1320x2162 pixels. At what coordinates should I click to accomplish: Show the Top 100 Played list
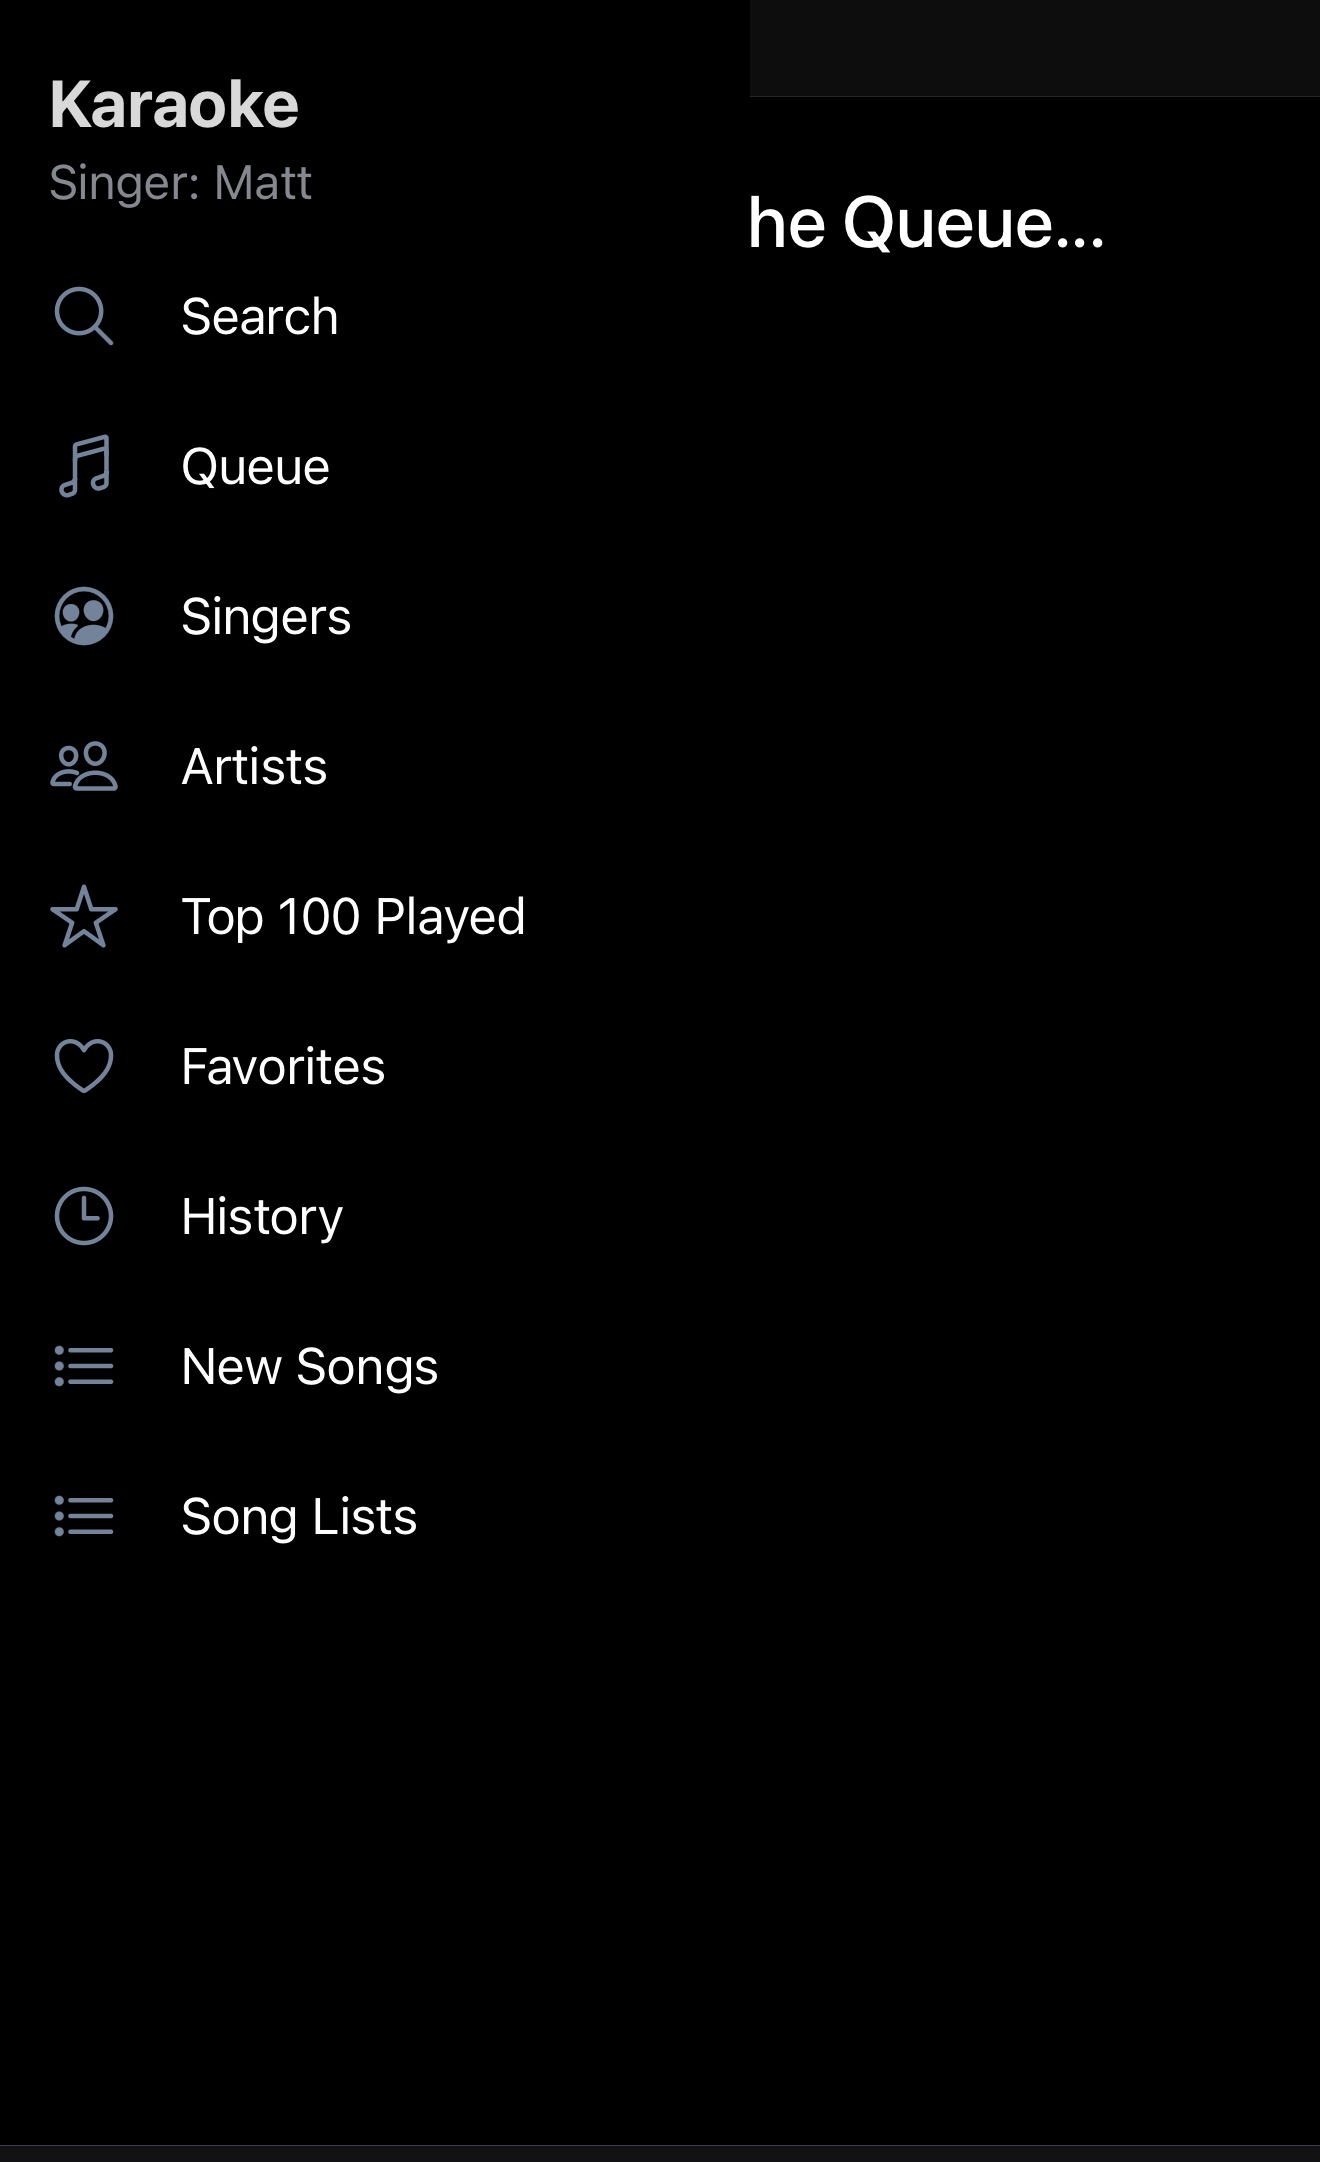click(353, 917)
